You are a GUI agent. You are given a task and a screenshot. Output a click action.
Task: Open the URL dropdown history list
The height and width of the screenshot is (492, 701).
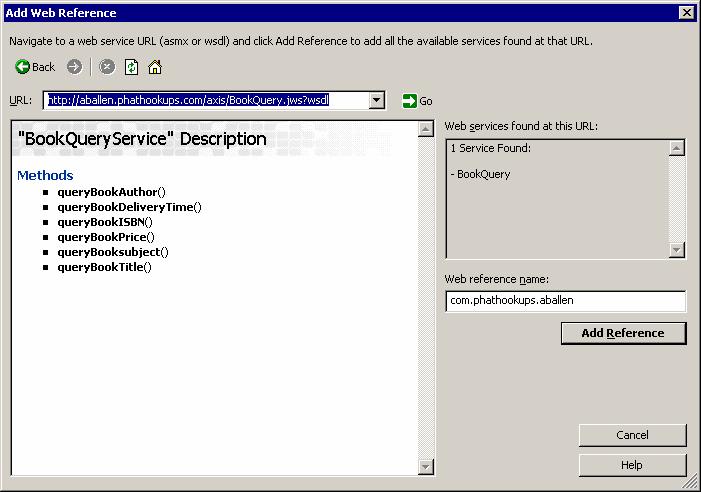coord(377,100)
